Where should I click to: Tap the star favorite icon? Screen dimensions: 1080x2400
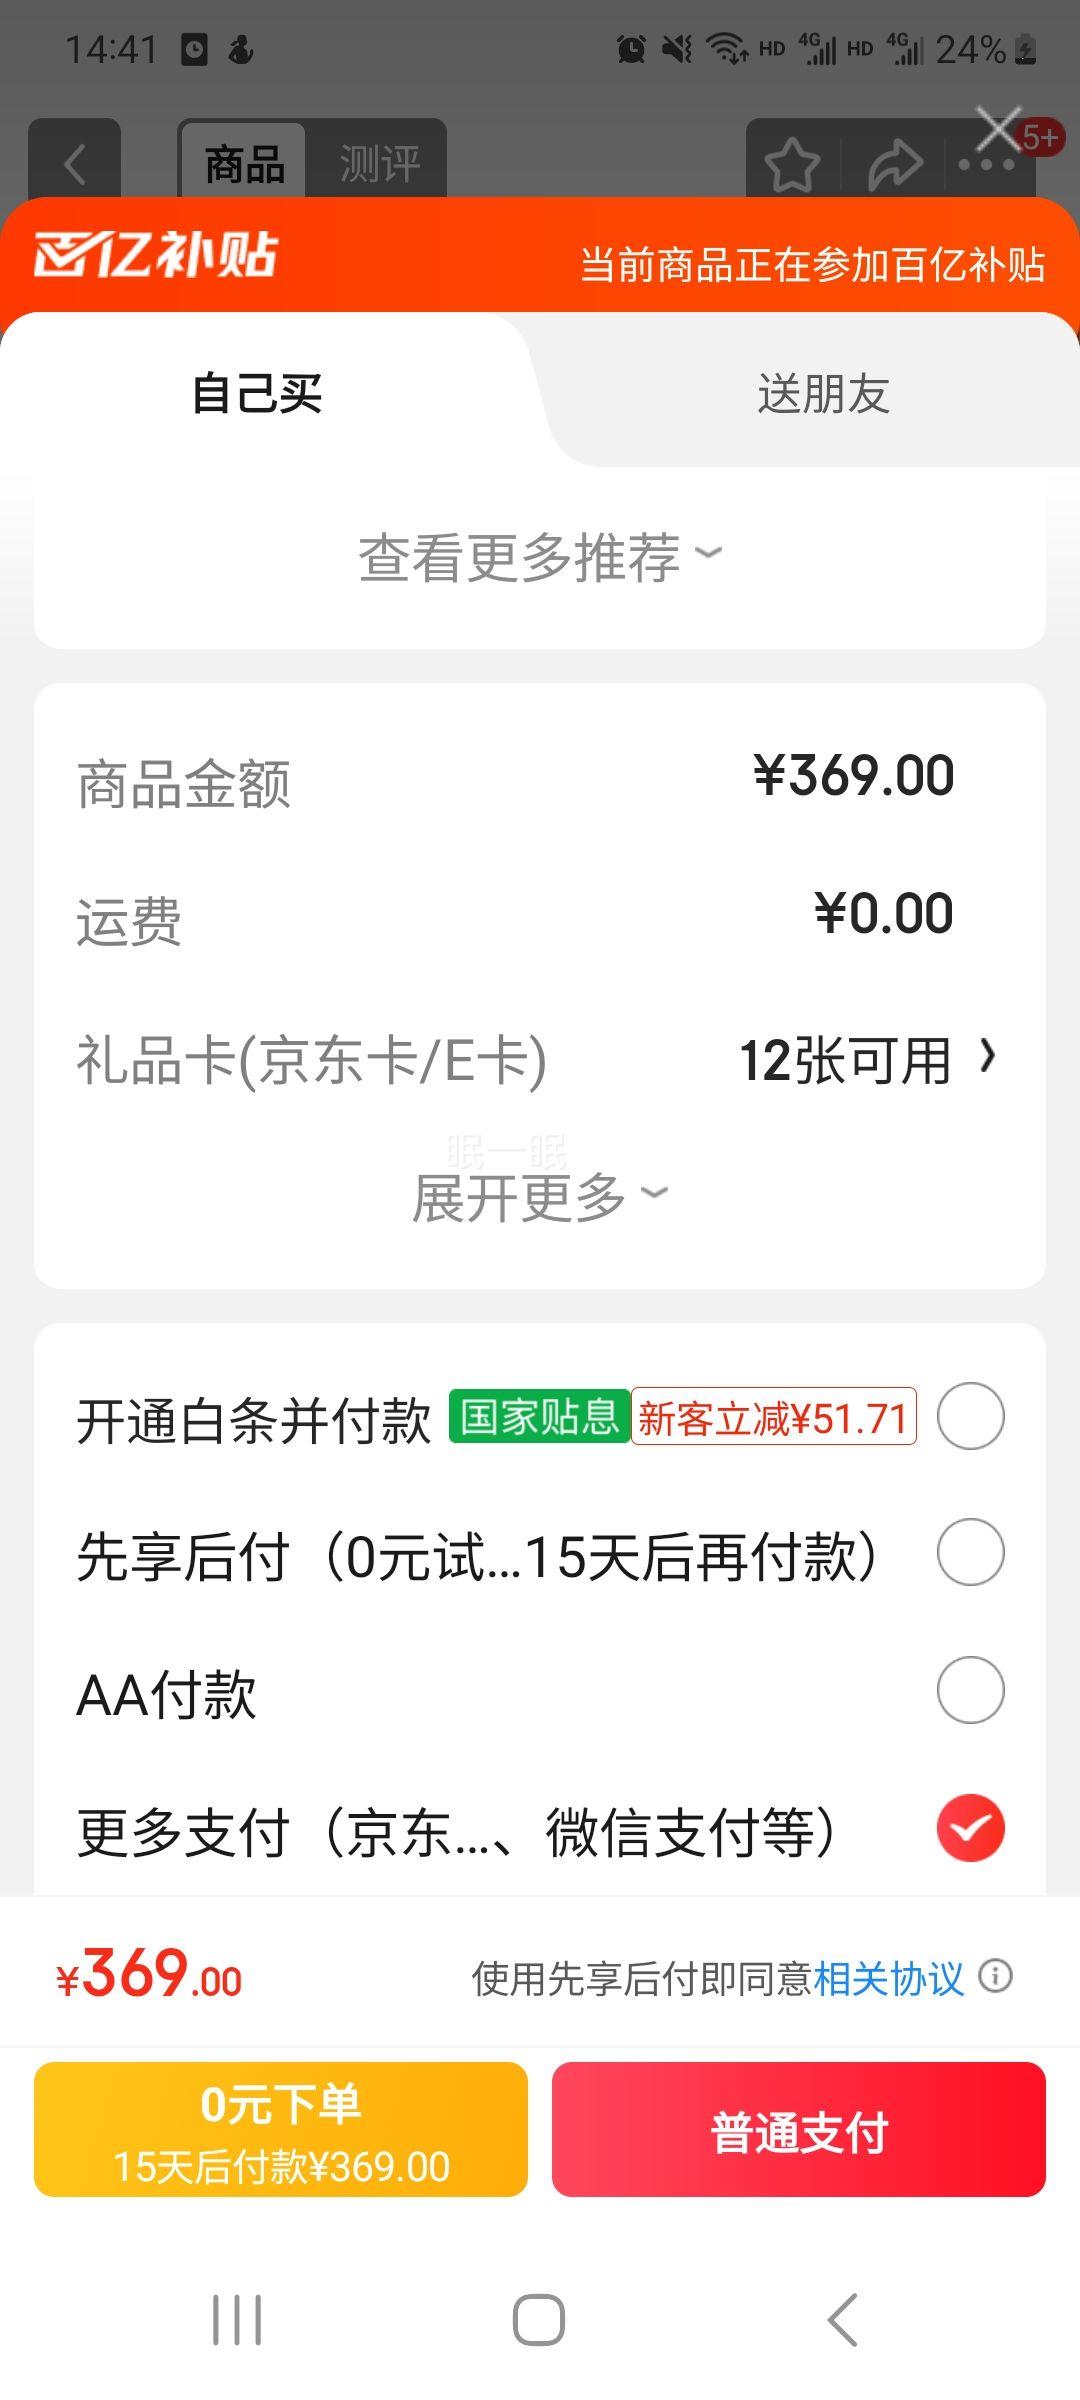pyautogui.click(x=792, y=165)
